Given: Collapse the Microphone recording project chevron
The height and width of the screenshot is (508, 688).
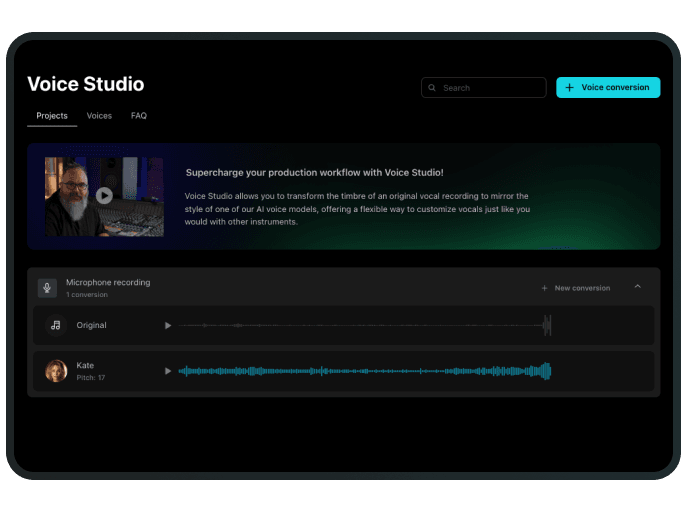Looking at the screenshot, I should tap(638, 287).
